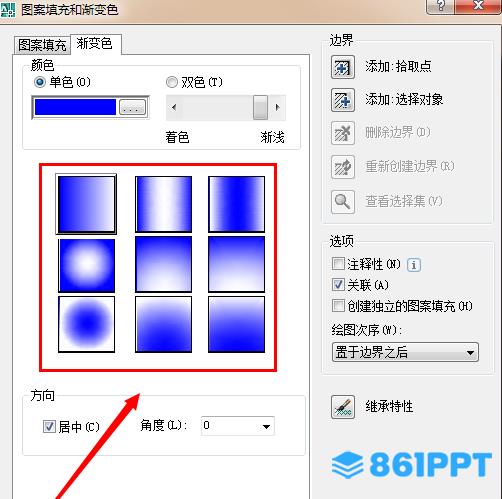Click the annotative info icon
The width and height of the screenshot is (502, 499).
pos(414,265)
